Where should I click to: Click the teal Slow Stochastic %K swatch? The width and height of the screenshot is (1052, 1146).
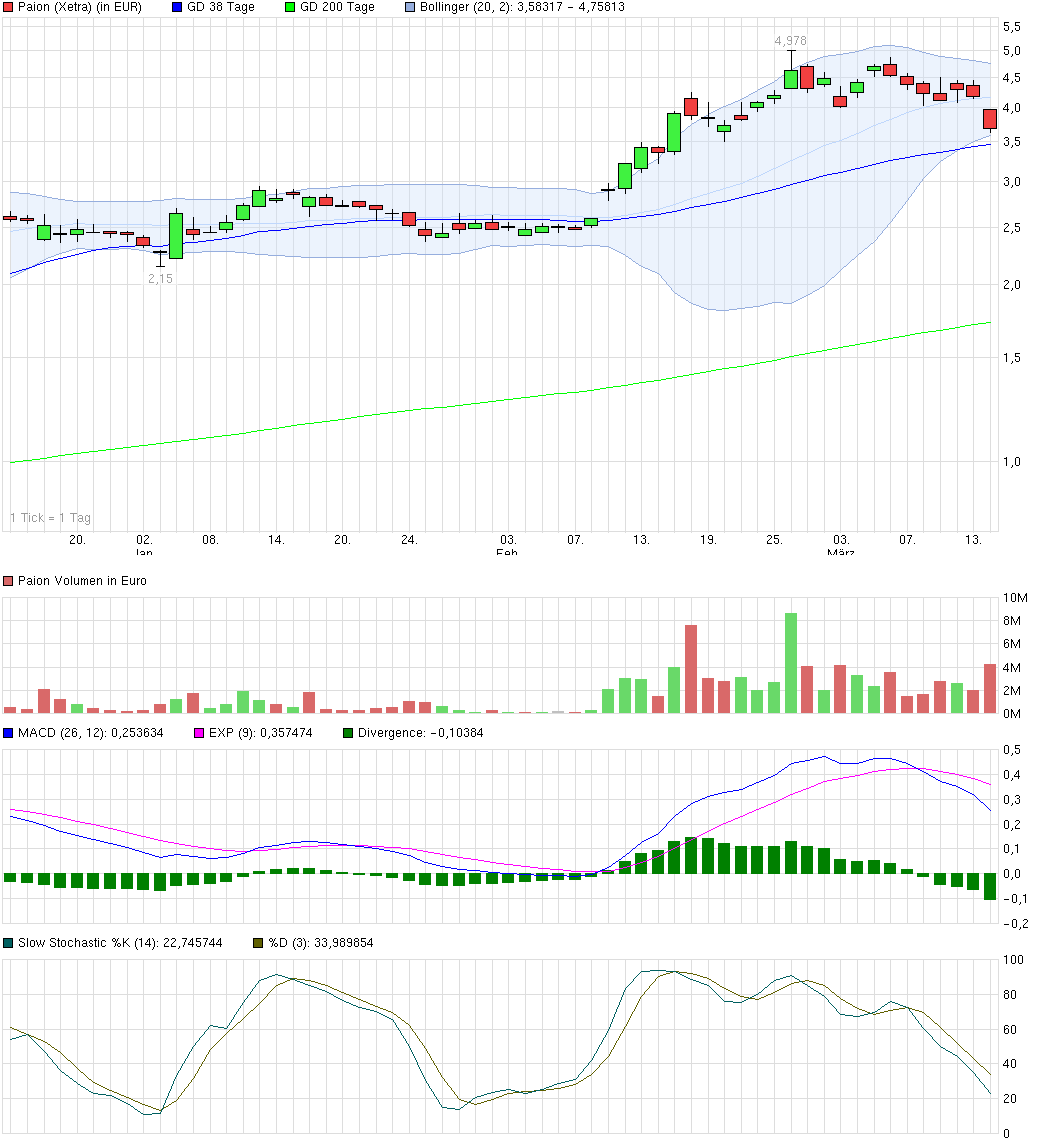click(x=9, y=943)
